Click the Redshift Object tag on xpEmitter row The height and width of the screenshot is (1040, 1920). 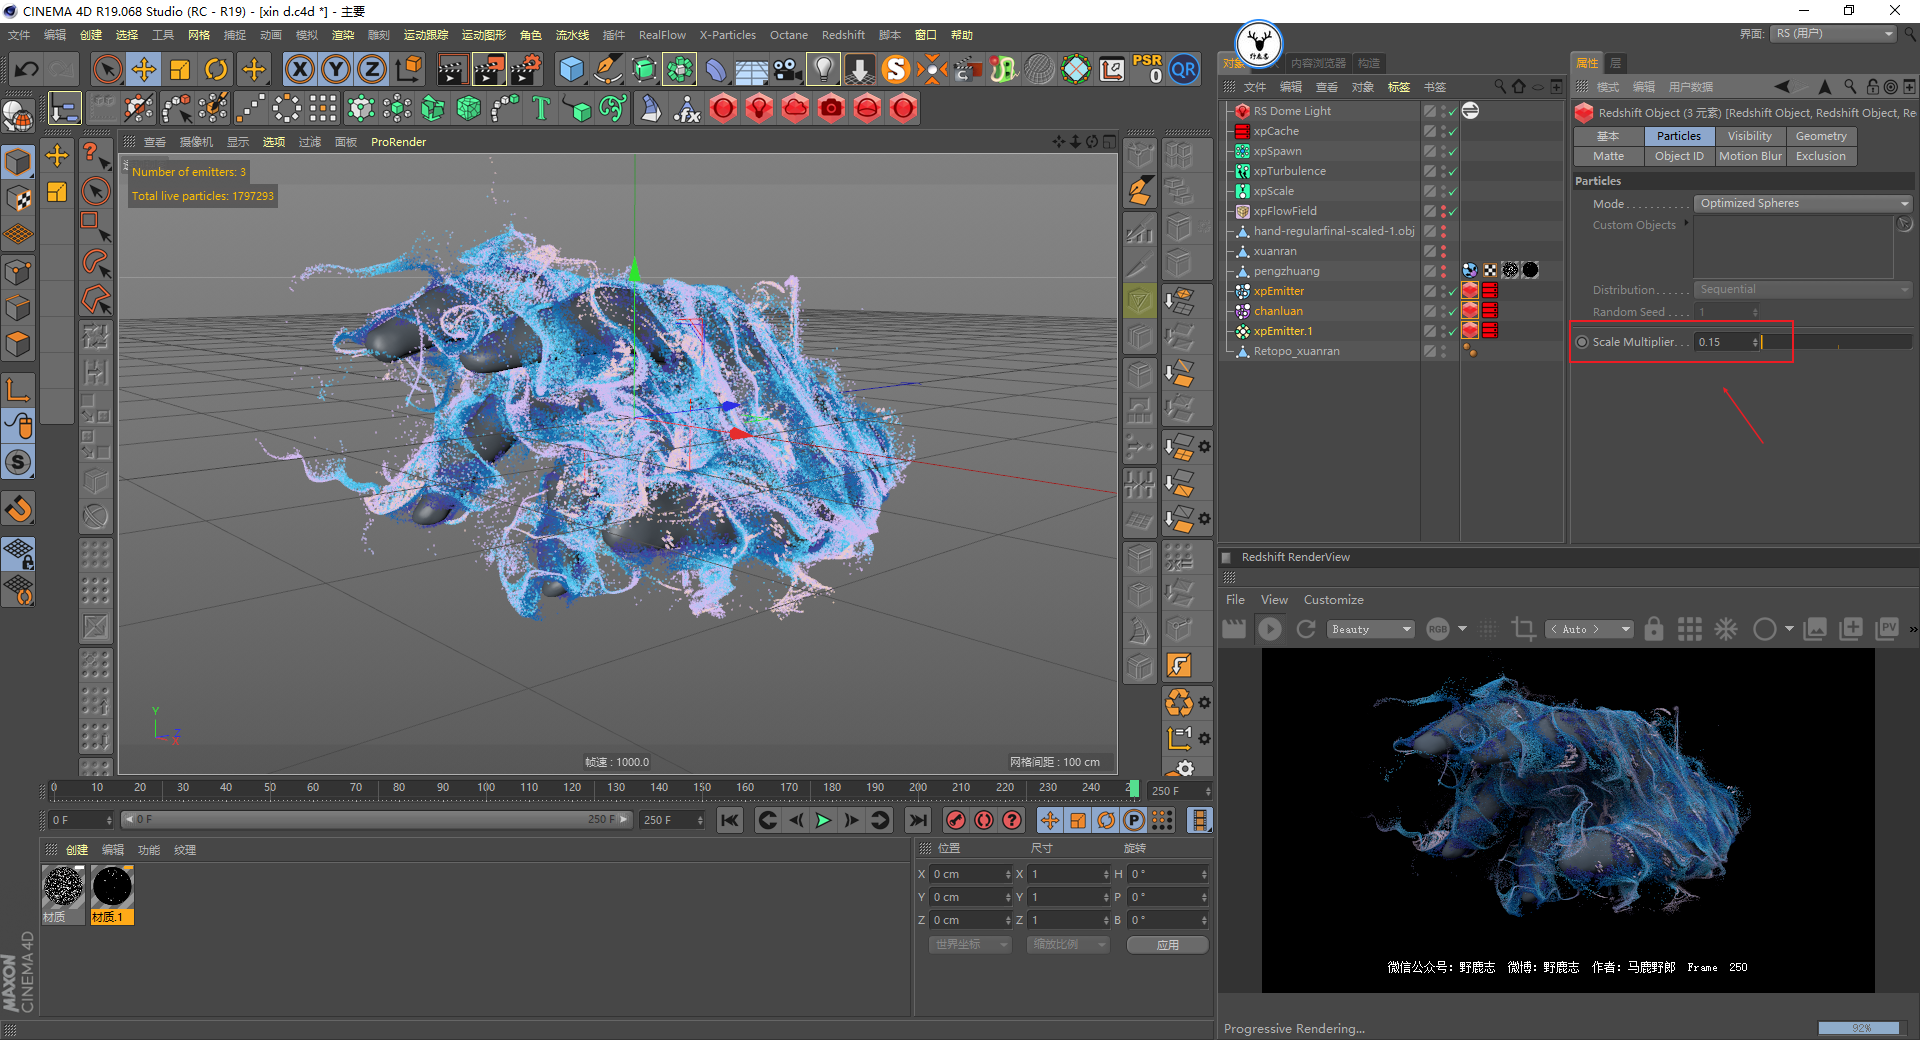click(x=1470, y=291)
